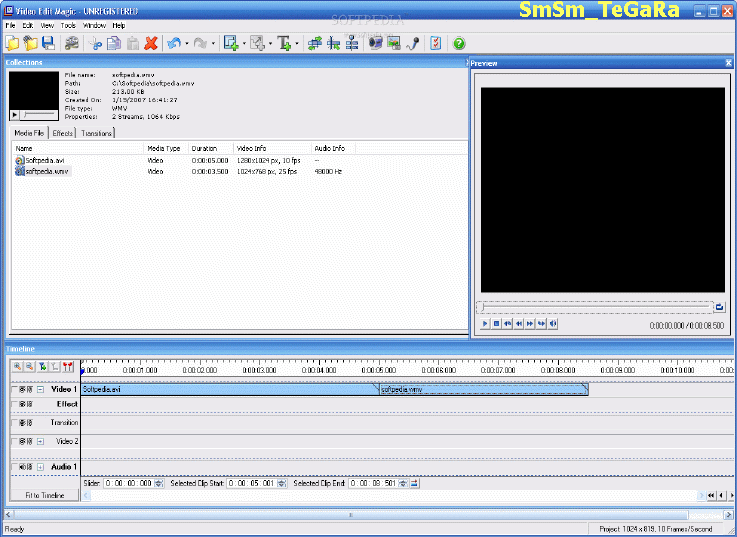Open the Add Clip to Timeline dropdown arrow
The image size is (737, 537).
pyautogui.click(x=270, y=44)
